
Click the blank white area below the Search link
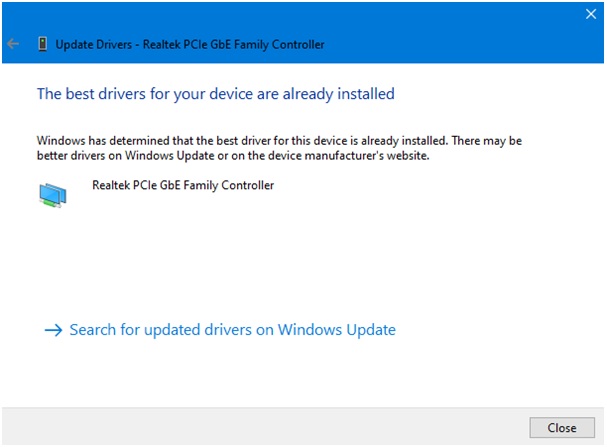[300, 375]
